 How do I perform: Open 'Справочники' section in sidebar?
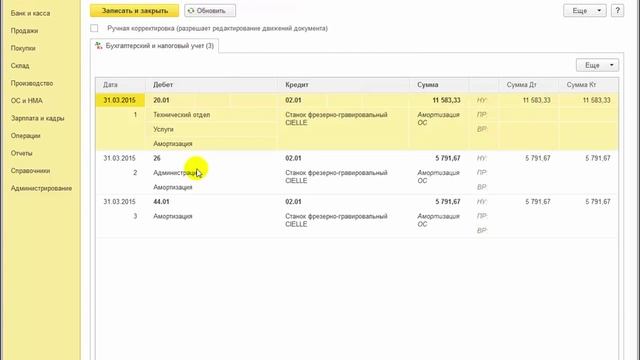(x=30, y=171)
